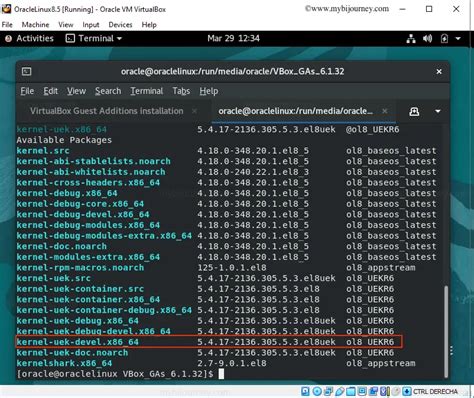Open the terminal Tabs menu
This screenshot has height=398, width=474.
(x=181, y=91)
